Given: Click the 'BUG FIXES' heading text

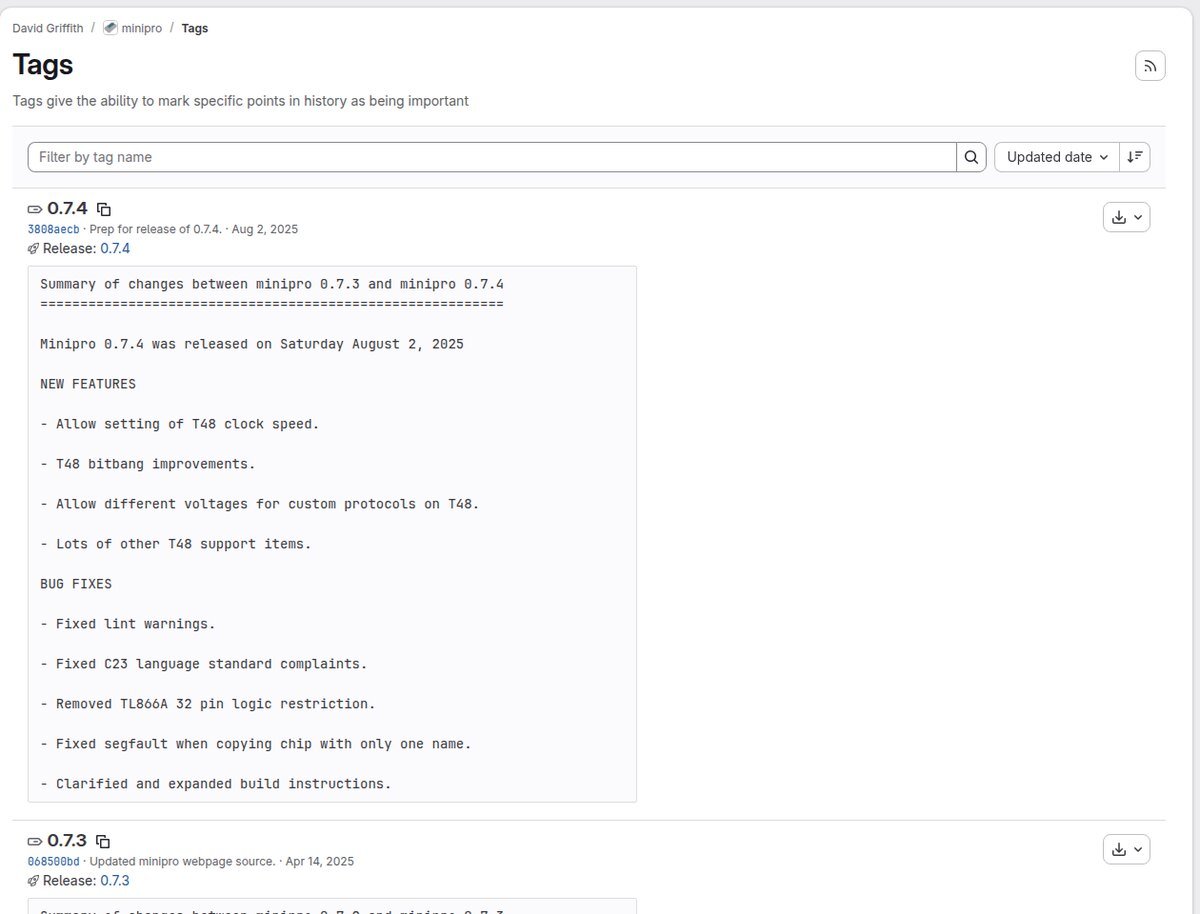Looking at the screenshot, I should [76, 584].
